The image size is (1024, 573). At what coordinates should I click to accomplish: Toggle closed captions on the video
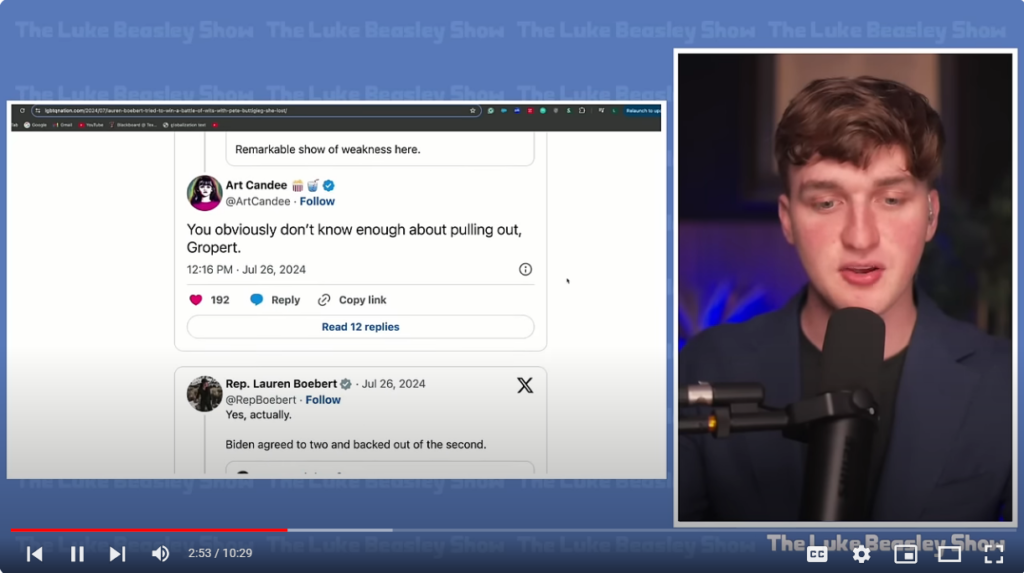tap(817, 554)
